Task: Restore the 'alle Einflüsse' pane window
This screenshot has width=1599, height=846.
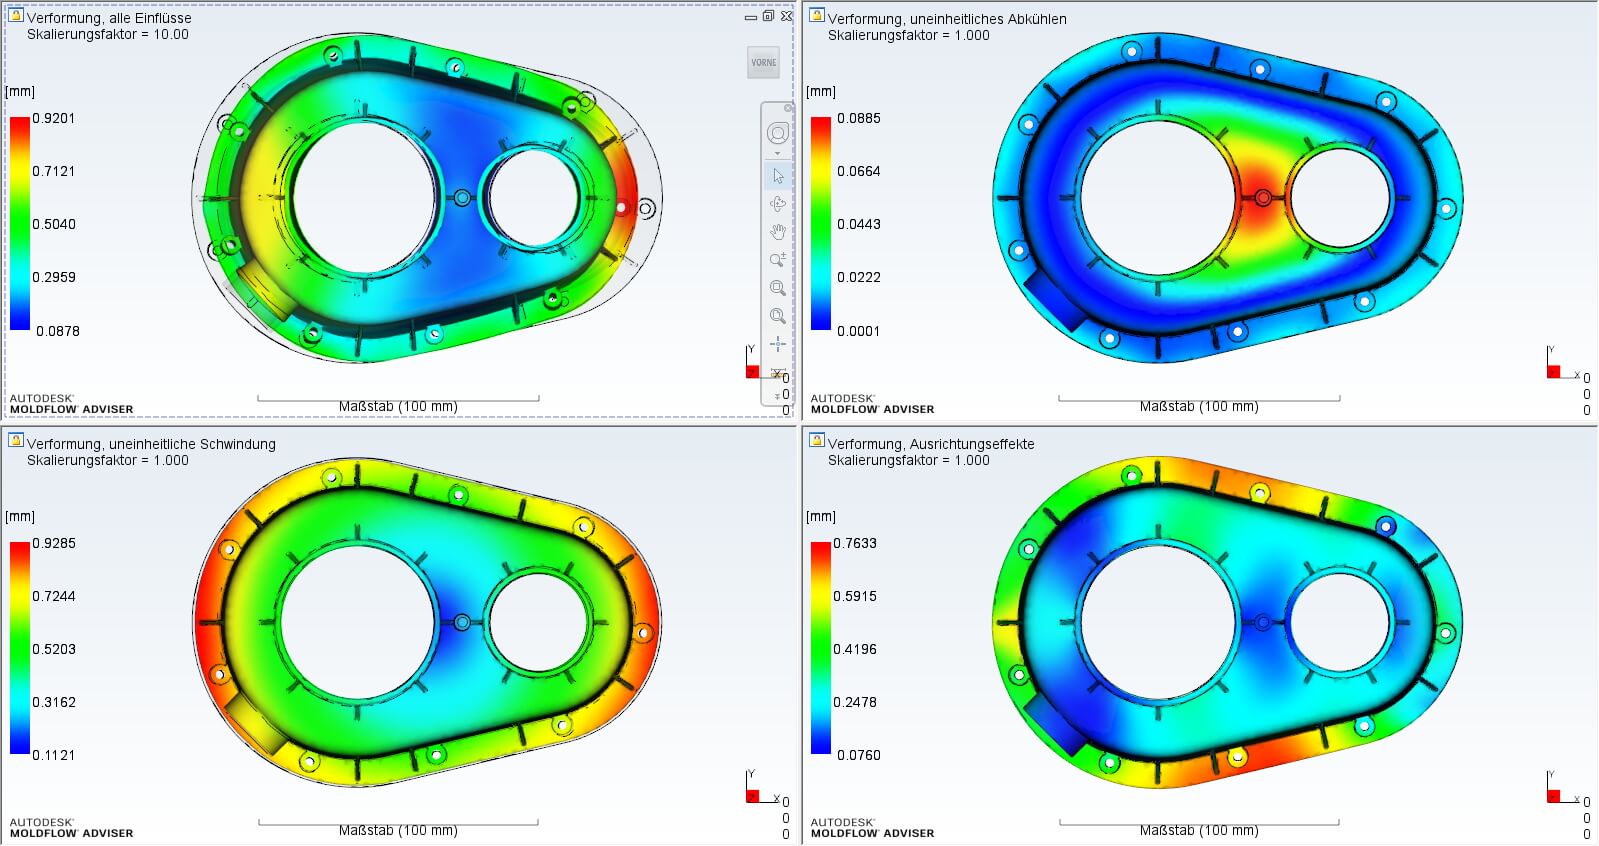Action: 768,16
